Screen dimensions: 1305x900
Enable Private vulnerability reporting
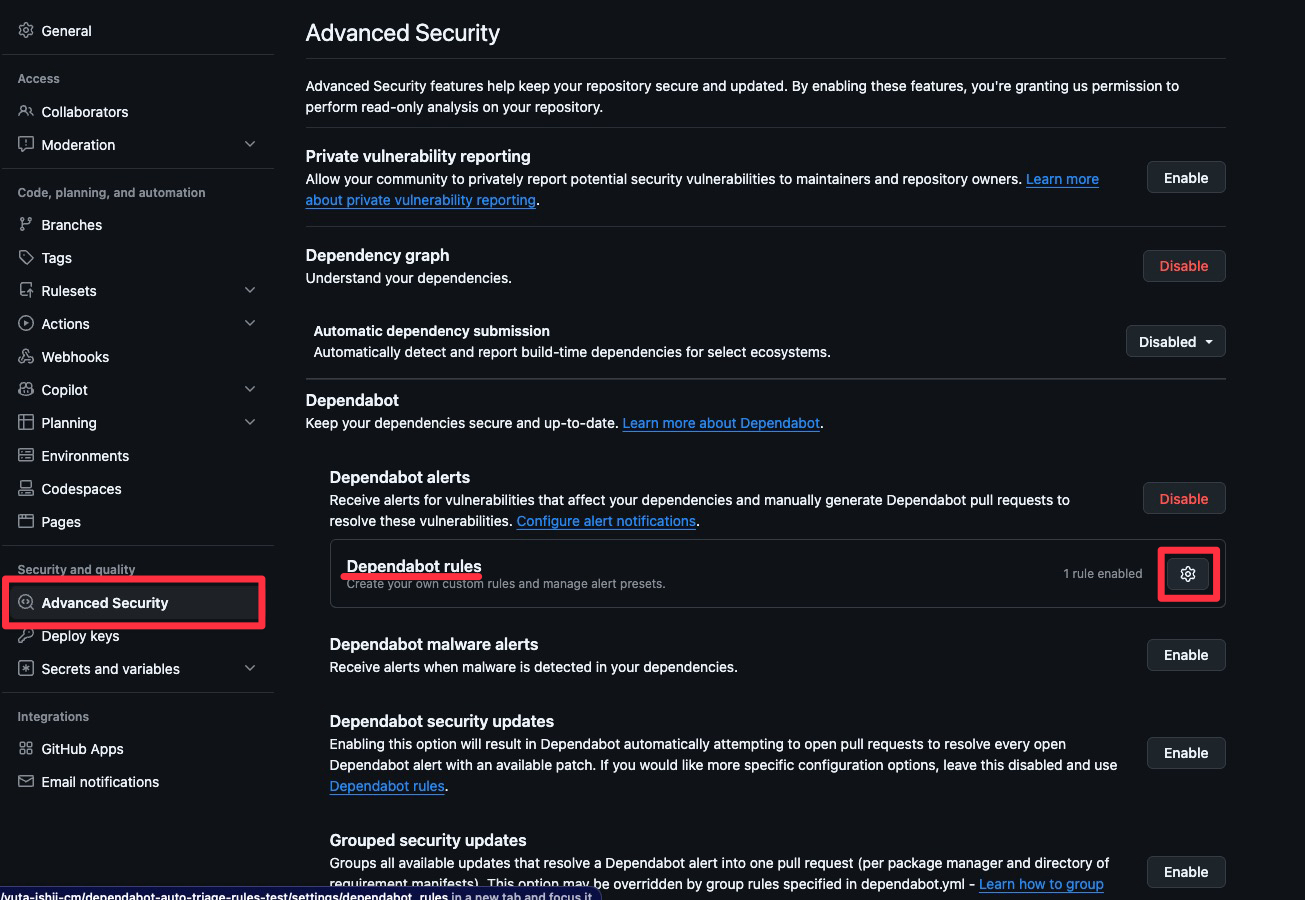pyautogui.click(x=1186, y=178)
